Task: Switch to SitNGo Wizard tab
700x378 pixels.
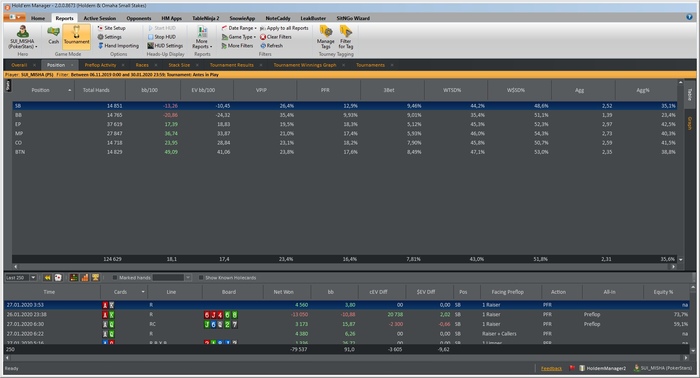Action: 353,18
